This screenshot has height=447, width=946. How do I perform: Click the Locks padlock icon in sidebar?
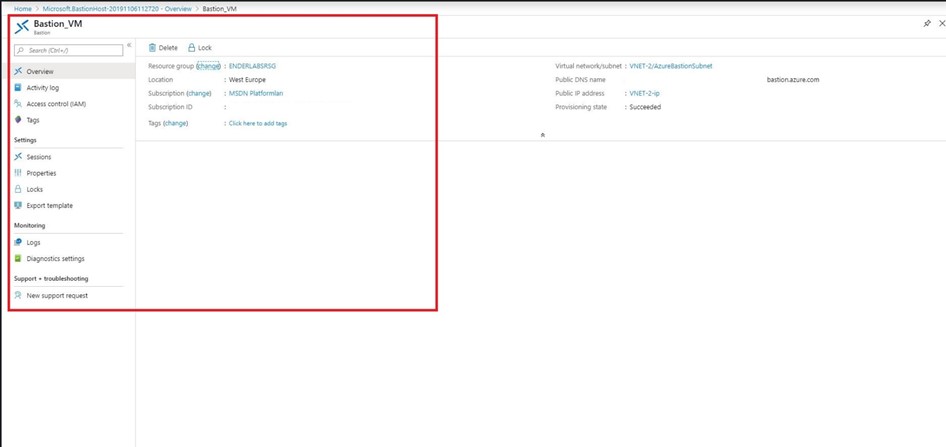(18, 189)
